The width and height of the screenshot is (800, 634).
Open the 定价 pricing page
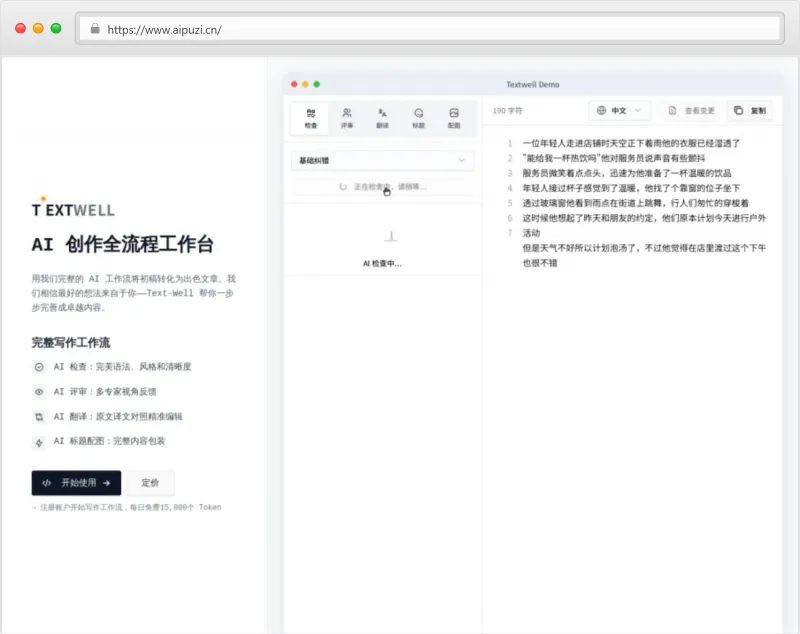click(150, 483)
